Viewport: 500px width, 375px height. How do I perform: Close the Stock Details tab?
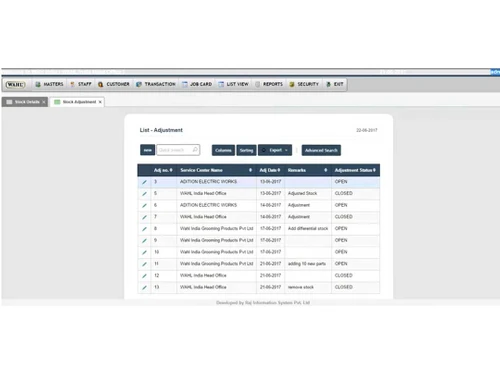pyautogui.click(x=44, y=102)
